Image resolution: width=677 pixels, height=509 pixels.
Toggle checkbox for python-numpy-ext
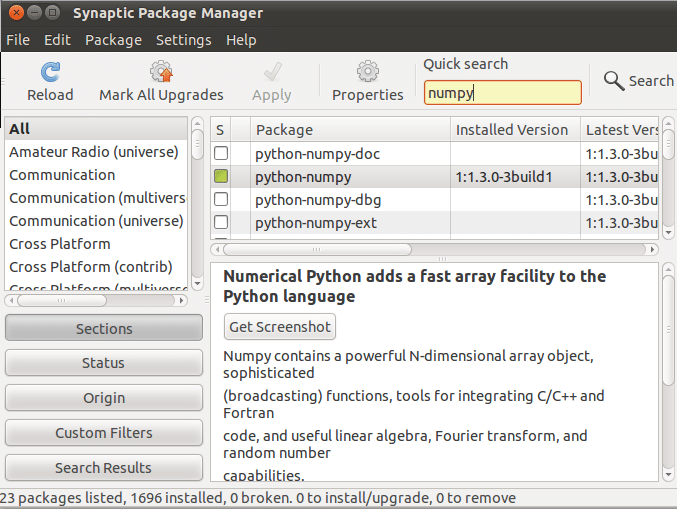(221, 222)
